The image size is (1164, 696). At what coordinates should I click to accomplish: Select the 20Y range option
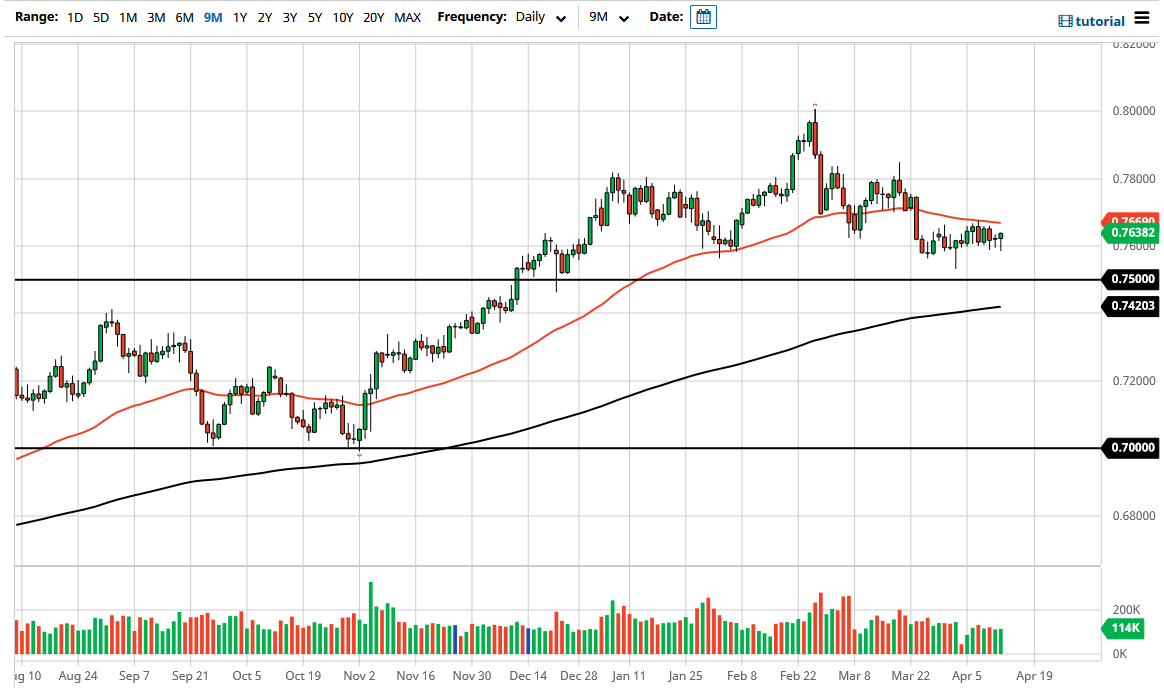[x=374, y=17]
